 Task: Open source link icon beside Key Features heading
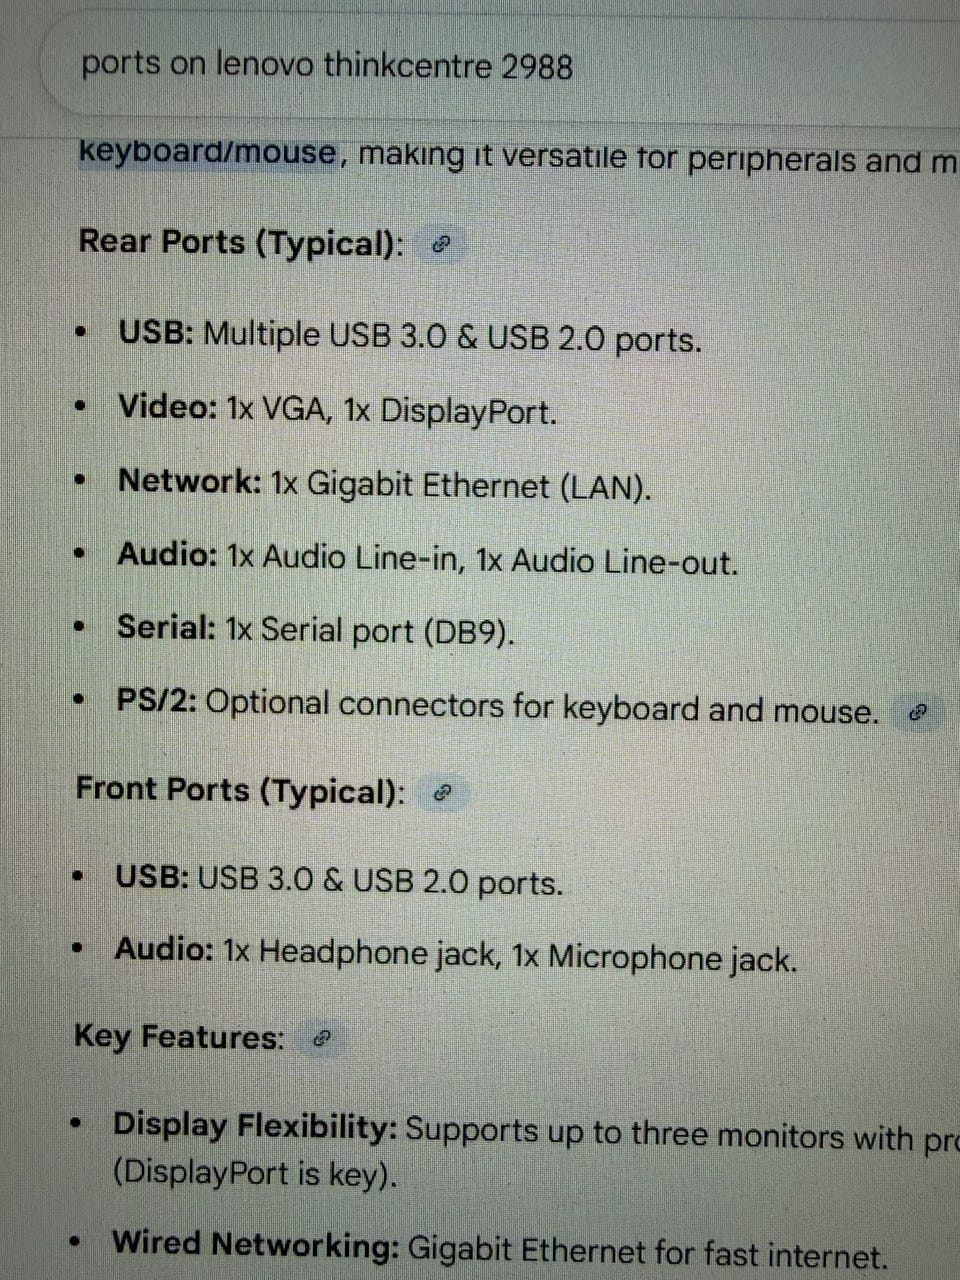coord(321,1038)
